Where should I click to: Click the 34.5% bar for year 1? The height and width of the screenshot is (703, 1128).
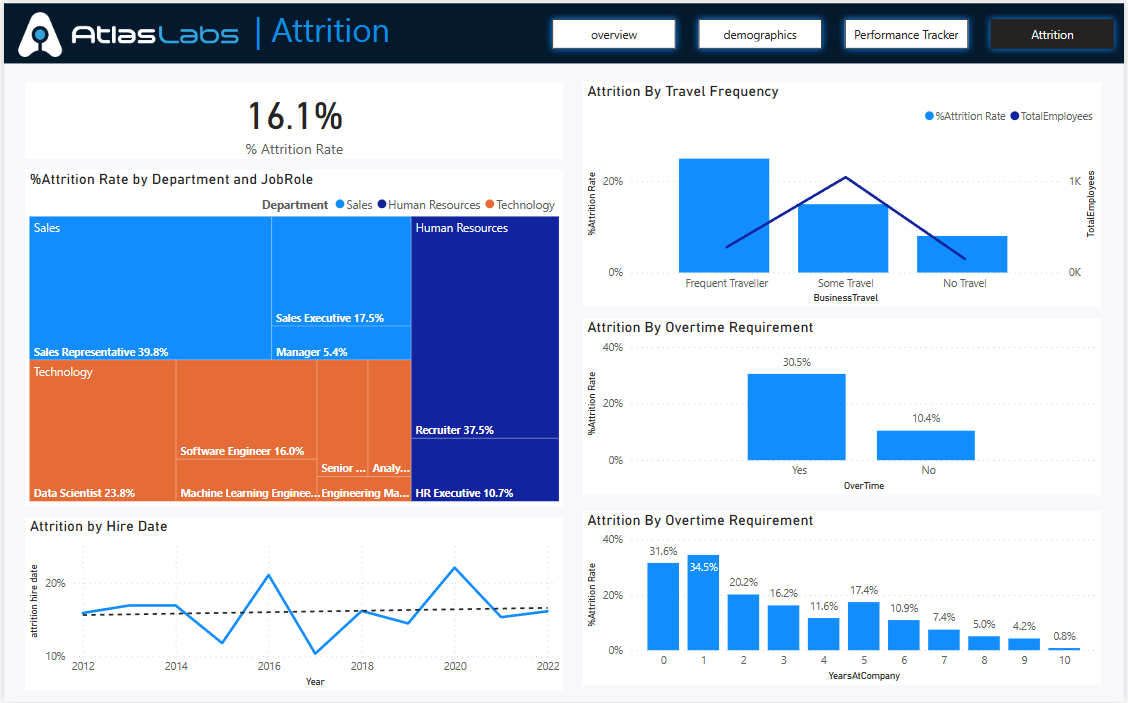tap(703, 603)
